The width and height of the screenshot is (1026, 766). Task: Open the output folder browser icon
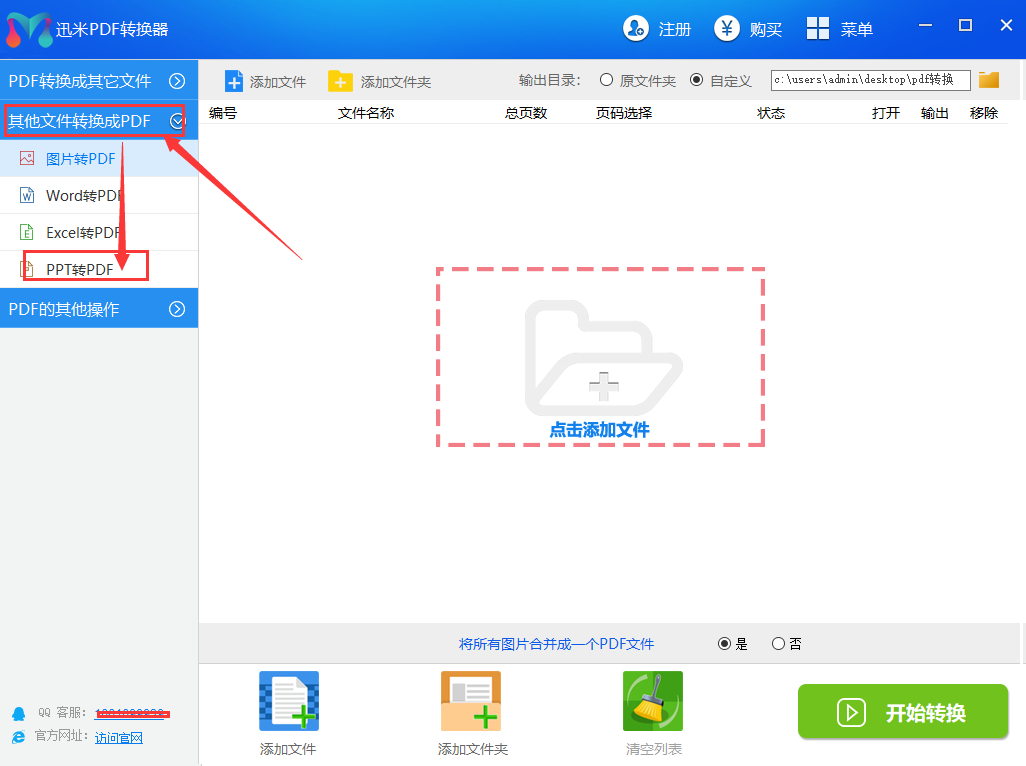989,79
